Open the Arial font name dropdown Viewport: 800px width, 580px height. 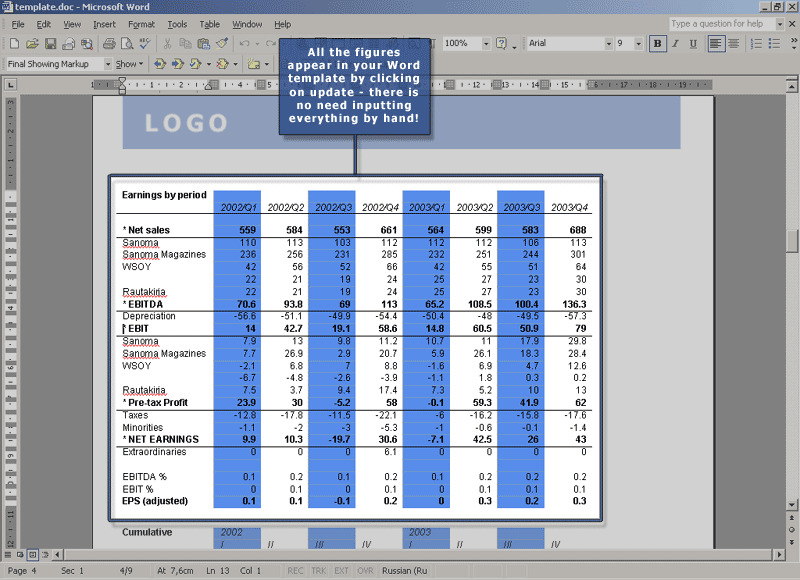click(608, 44)
